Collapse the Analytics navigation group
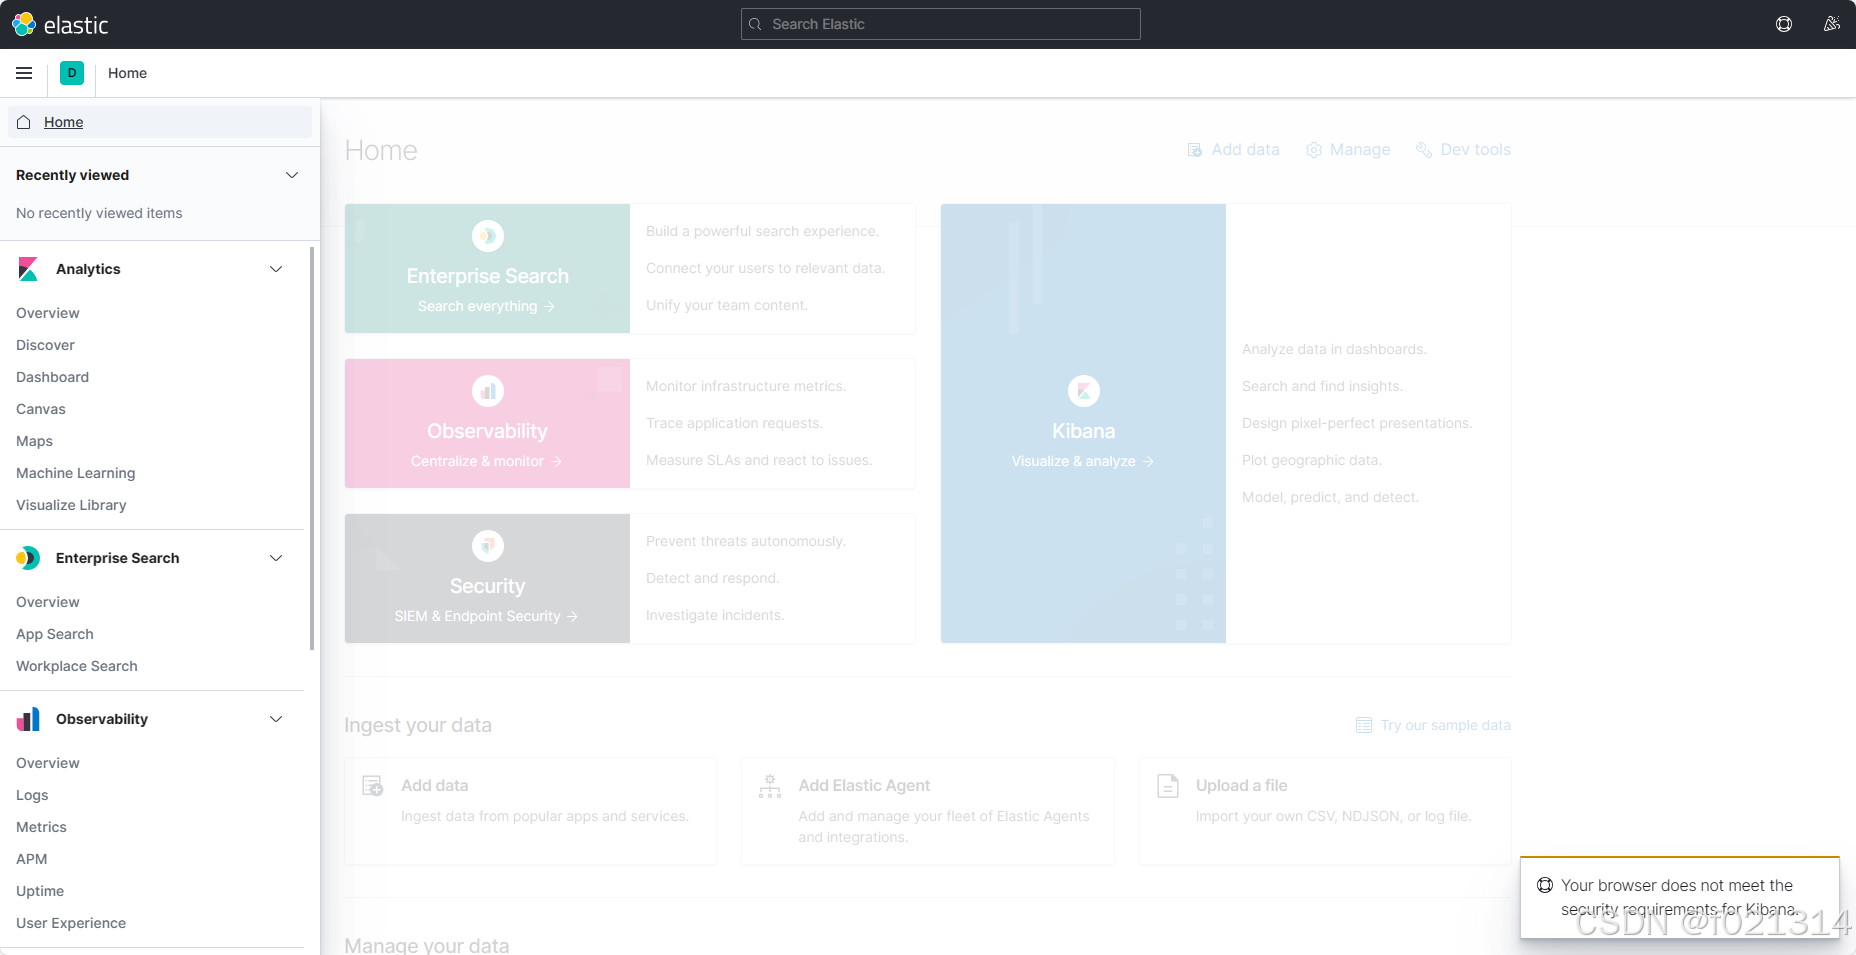 point(276,269)
